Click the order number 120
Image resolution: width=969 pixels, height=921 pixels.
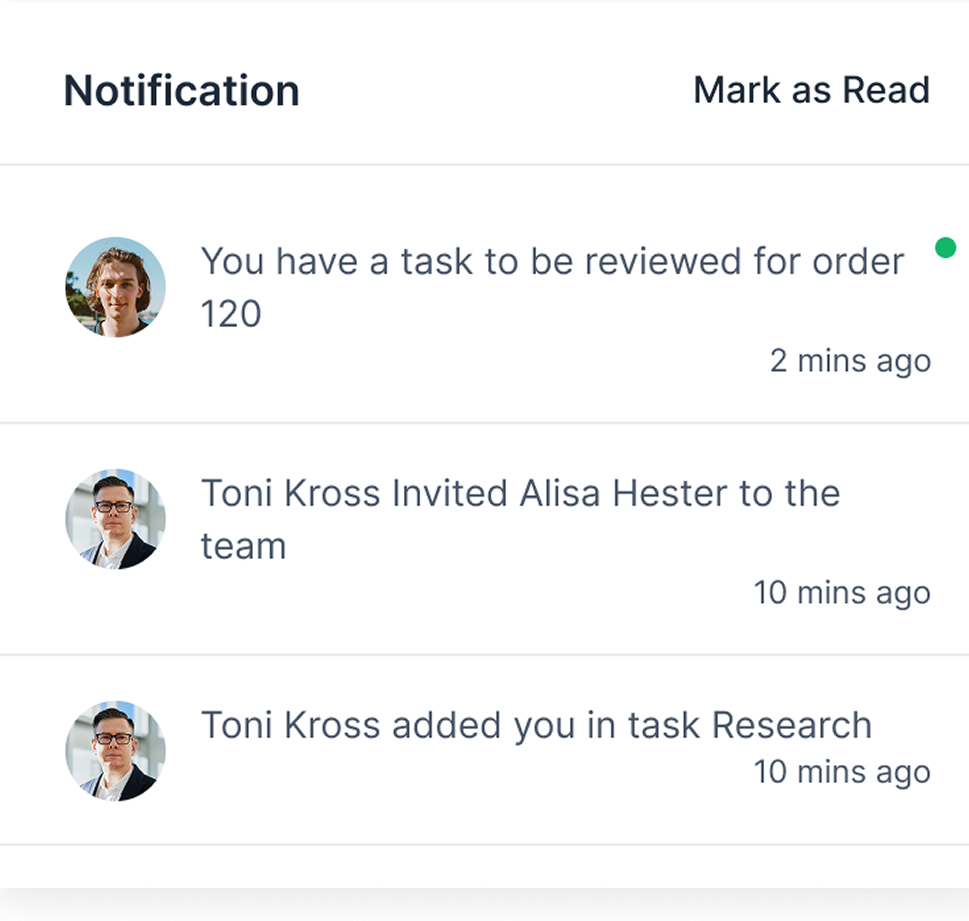click(231, 314)
